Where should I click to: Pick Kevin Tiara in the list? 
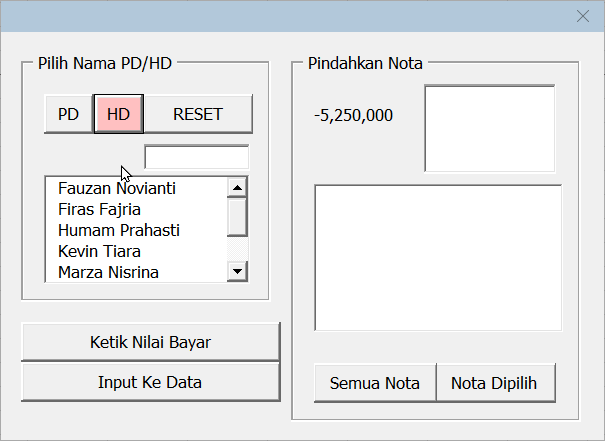[x=137, y=252]
